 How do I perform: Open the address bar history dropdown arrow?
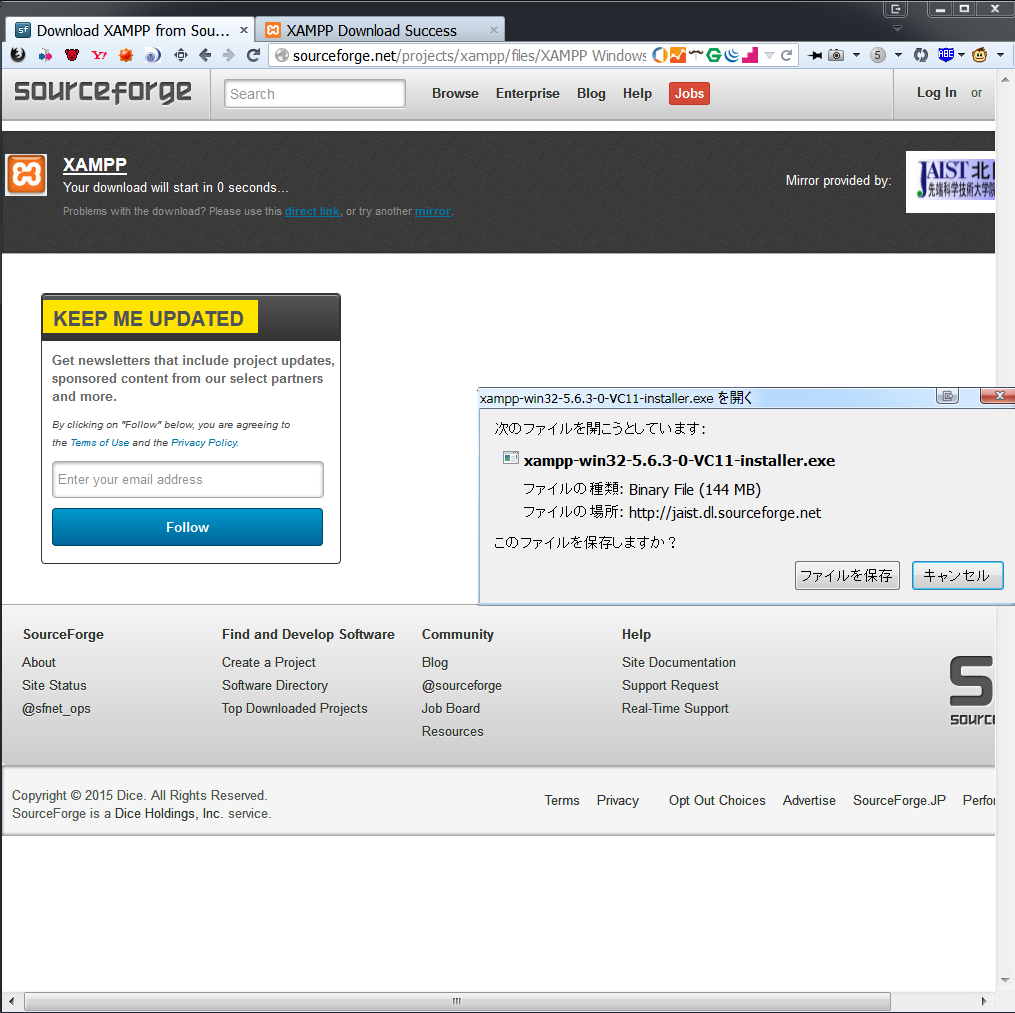(769, 56)
